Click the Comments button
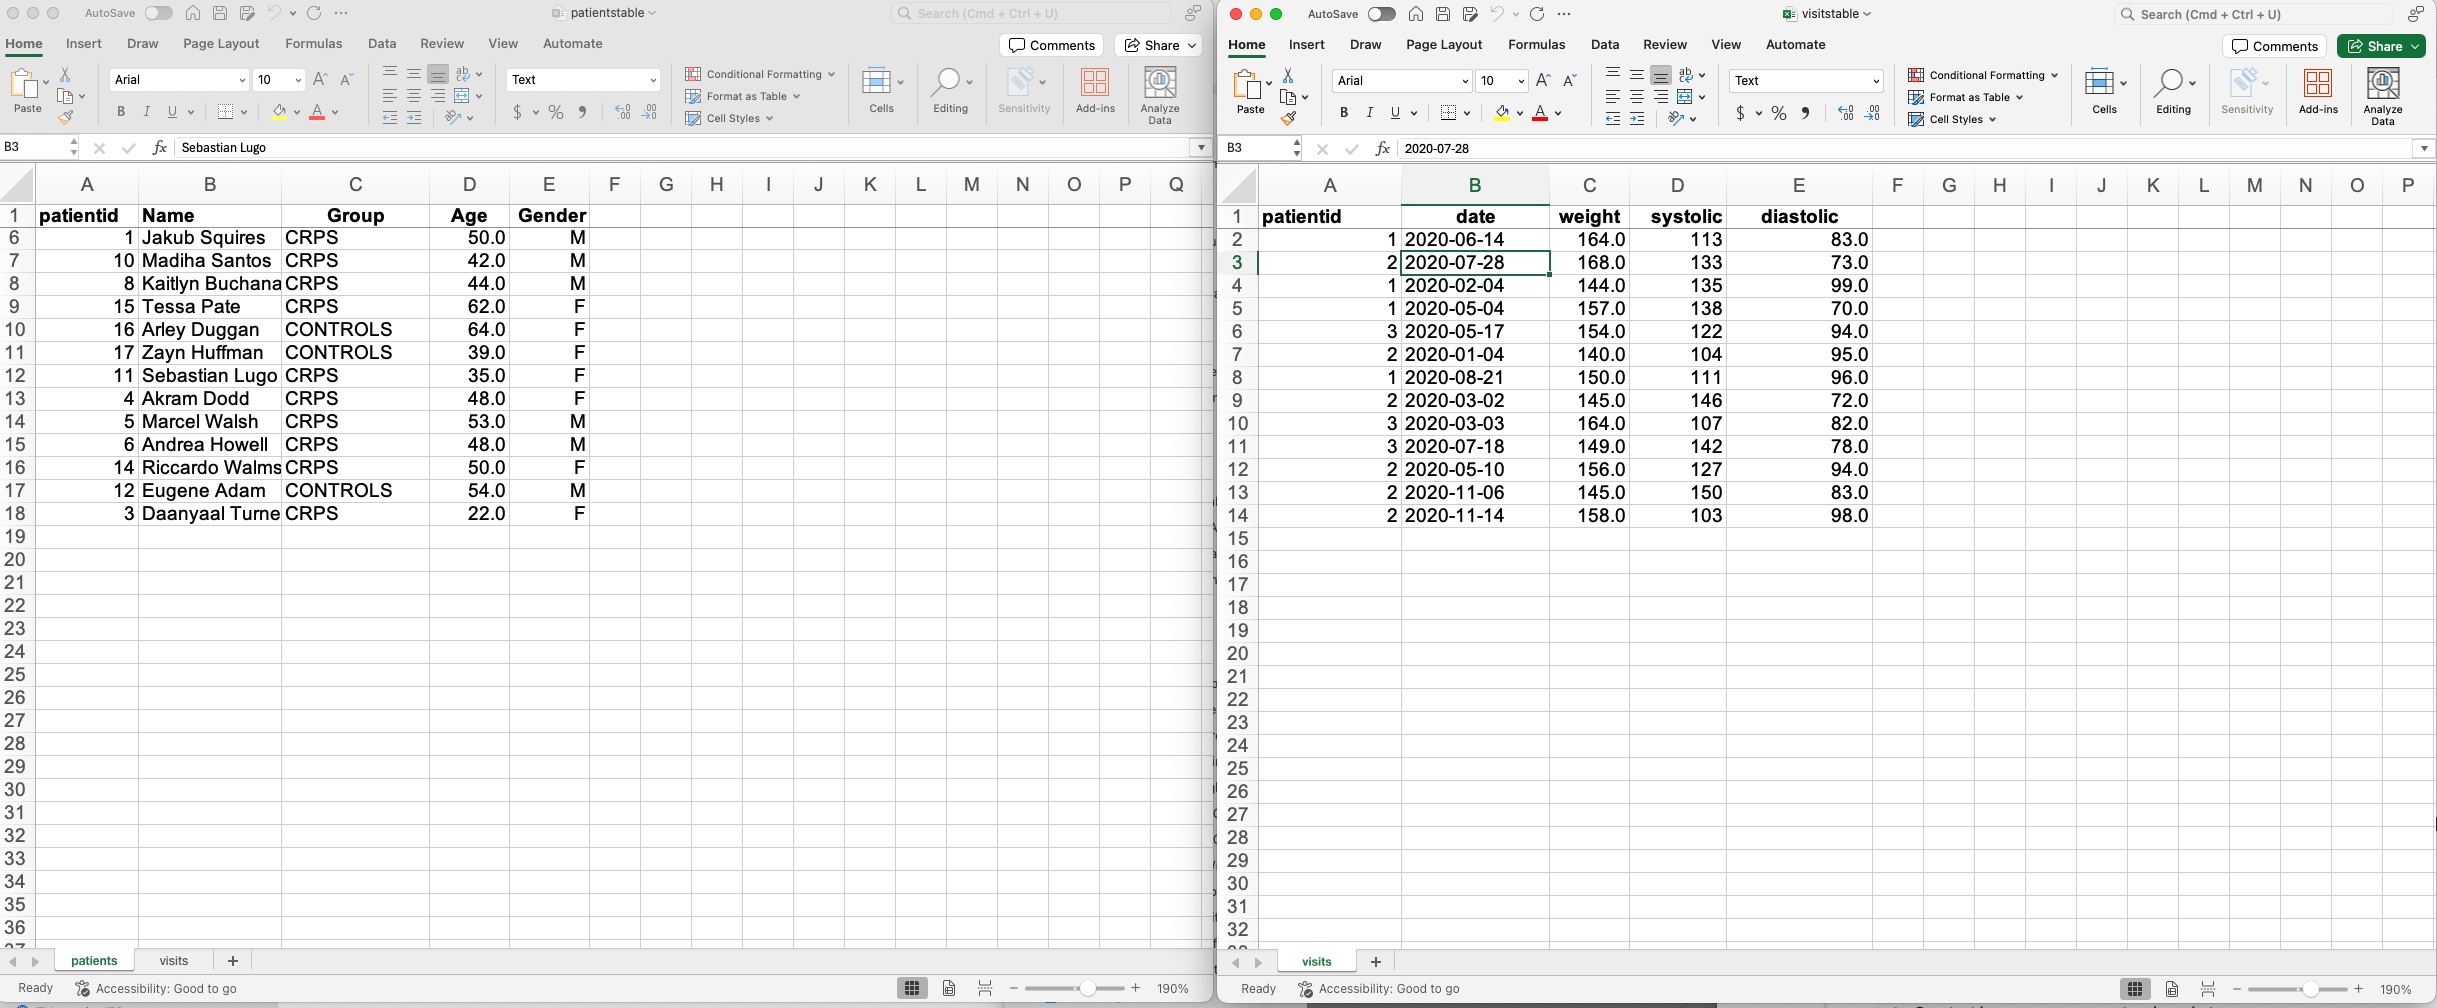The height and width of the screenshot is (1008, 2437). [1051, 45]
